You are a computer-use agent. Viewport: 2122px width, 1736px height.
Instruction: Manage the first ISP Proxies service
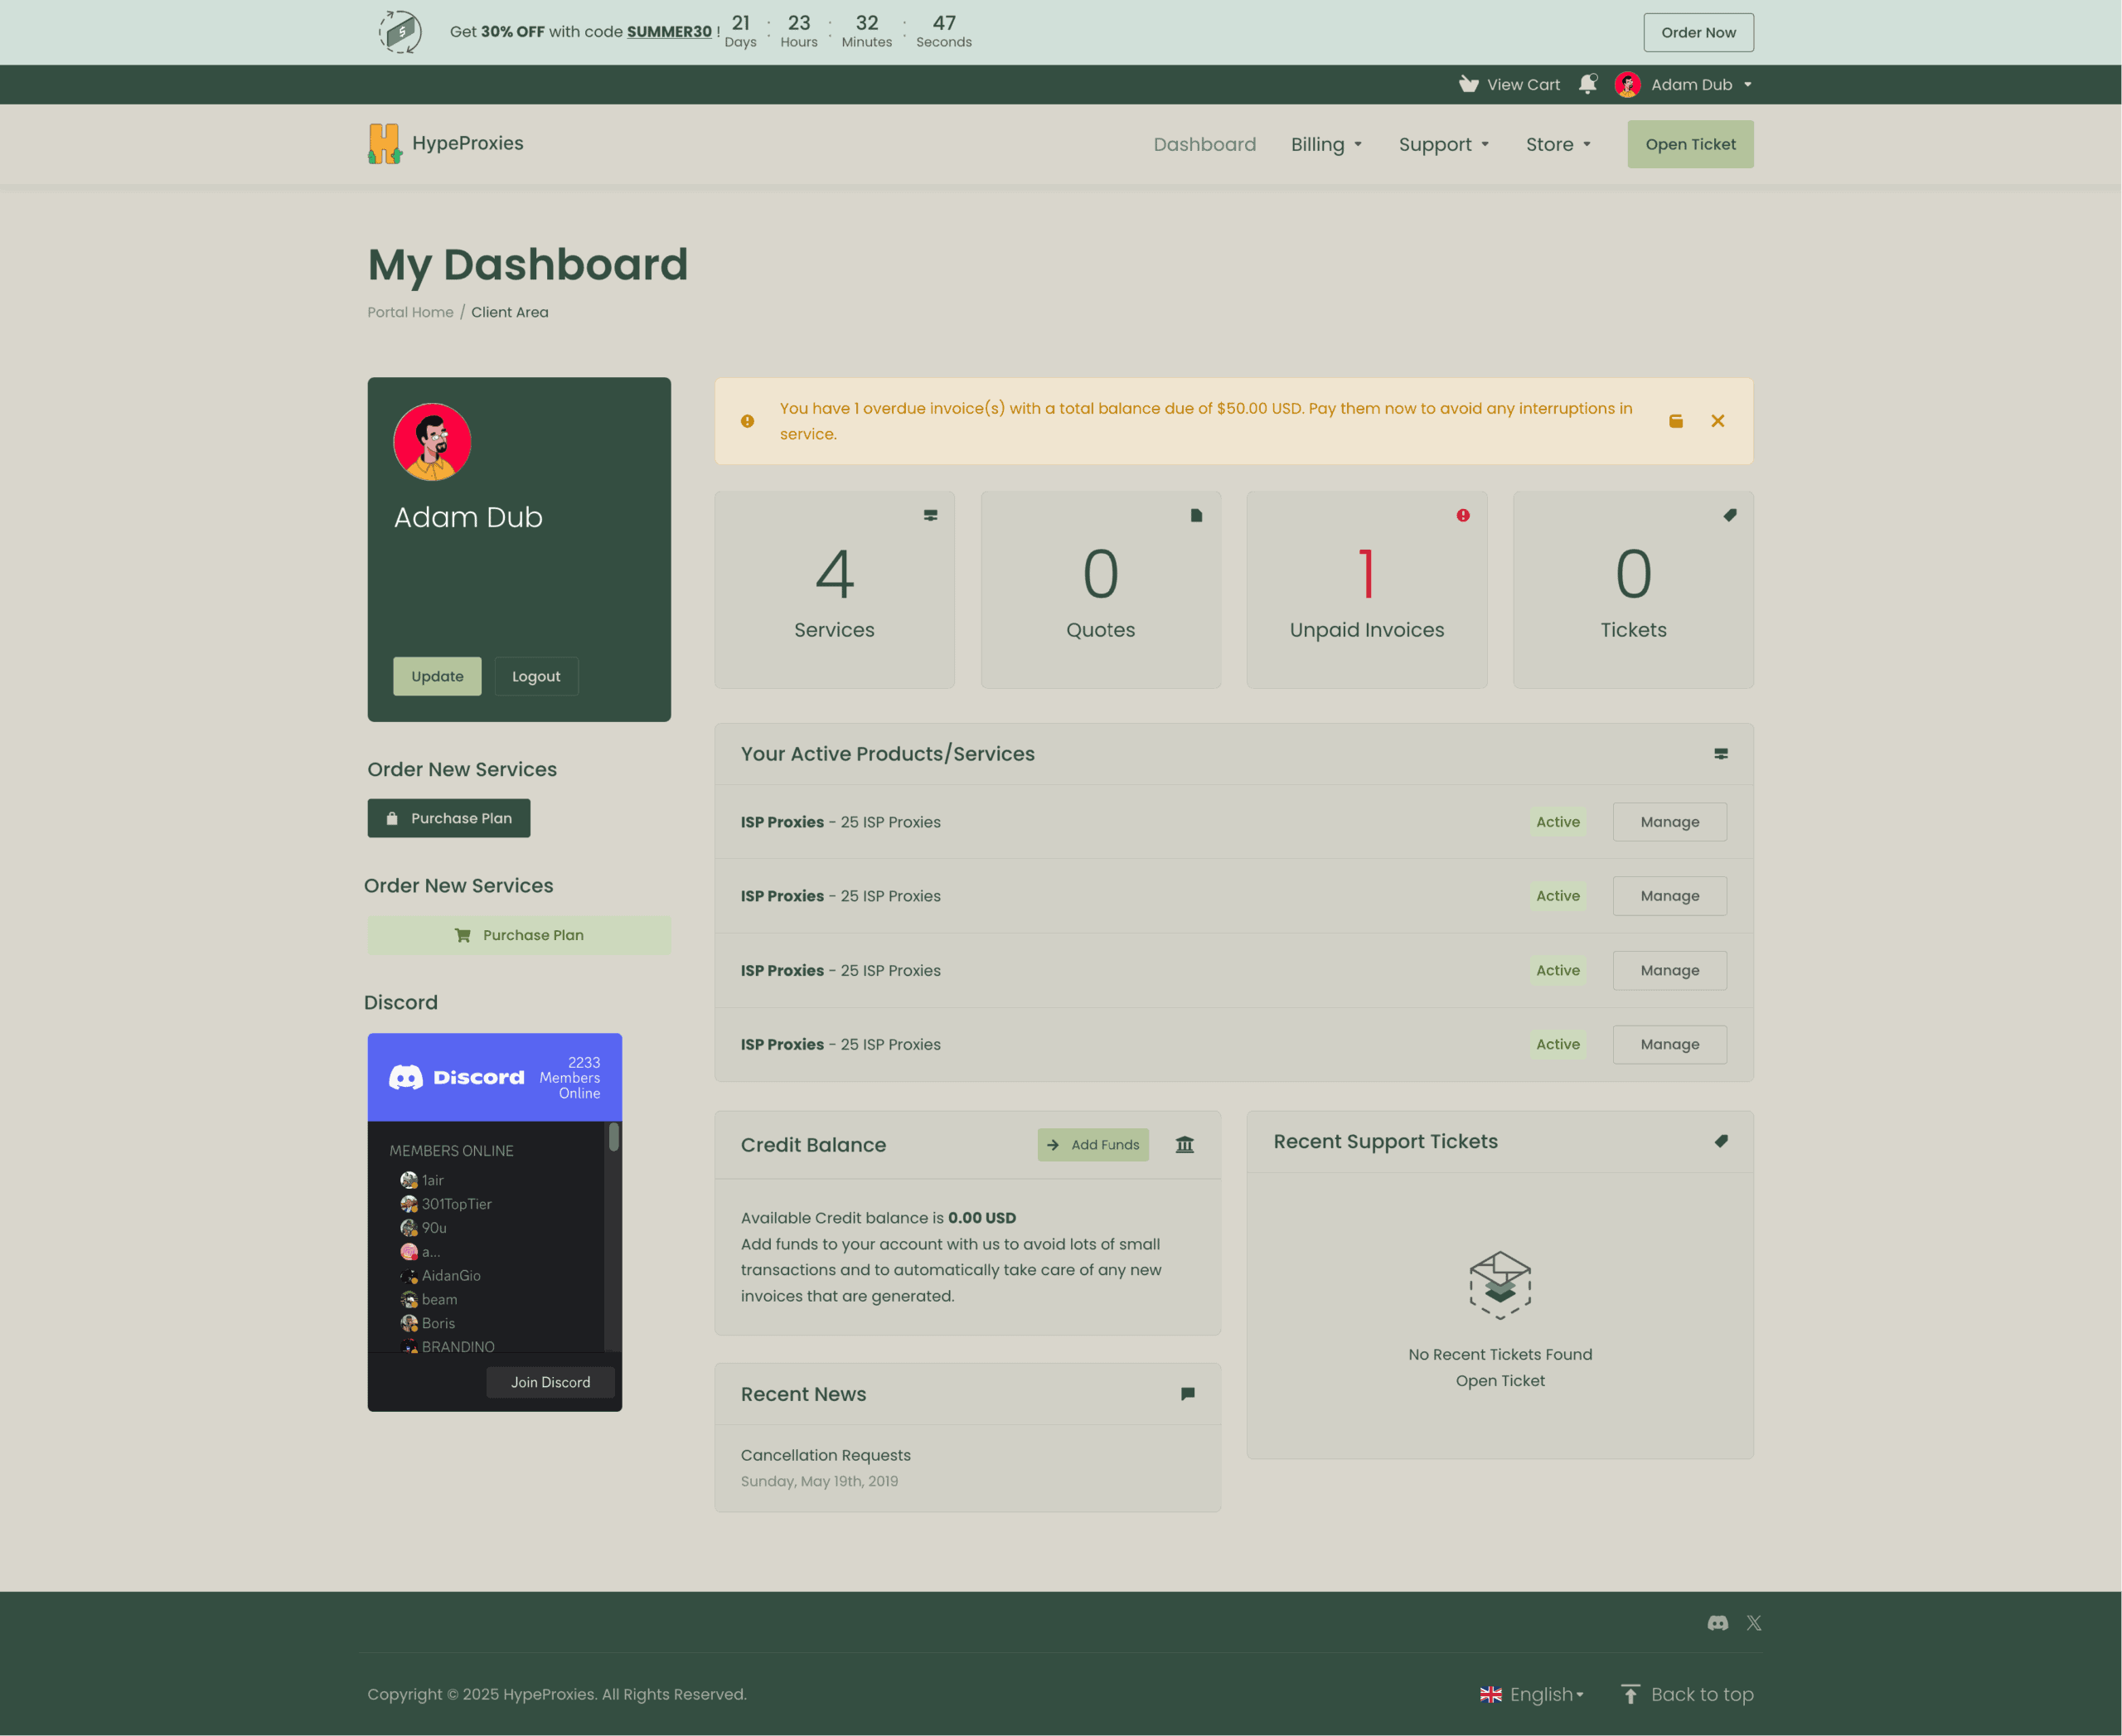tap(1669, 822)
